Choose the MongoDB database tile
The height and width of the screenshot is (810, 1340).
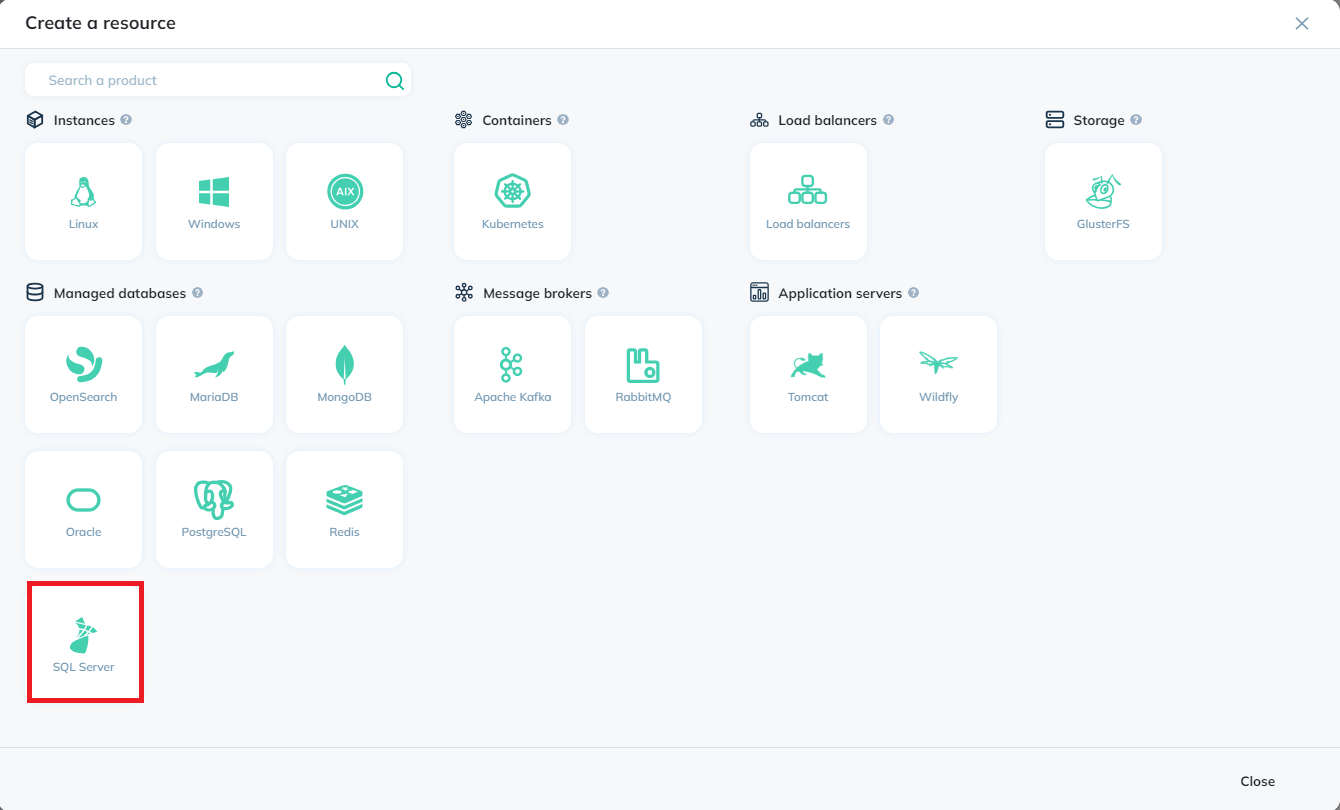[x=344, y=374]
